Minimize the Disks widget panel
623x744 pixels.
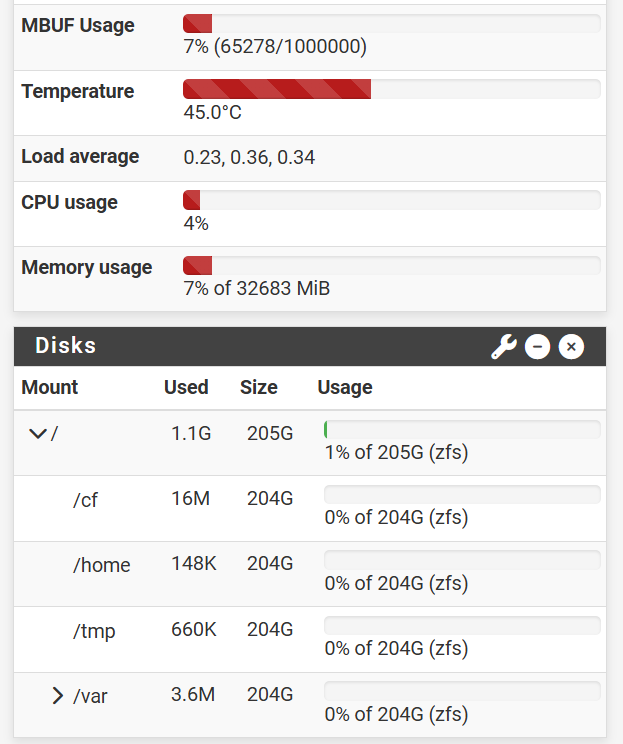click(x=537, y=346)
